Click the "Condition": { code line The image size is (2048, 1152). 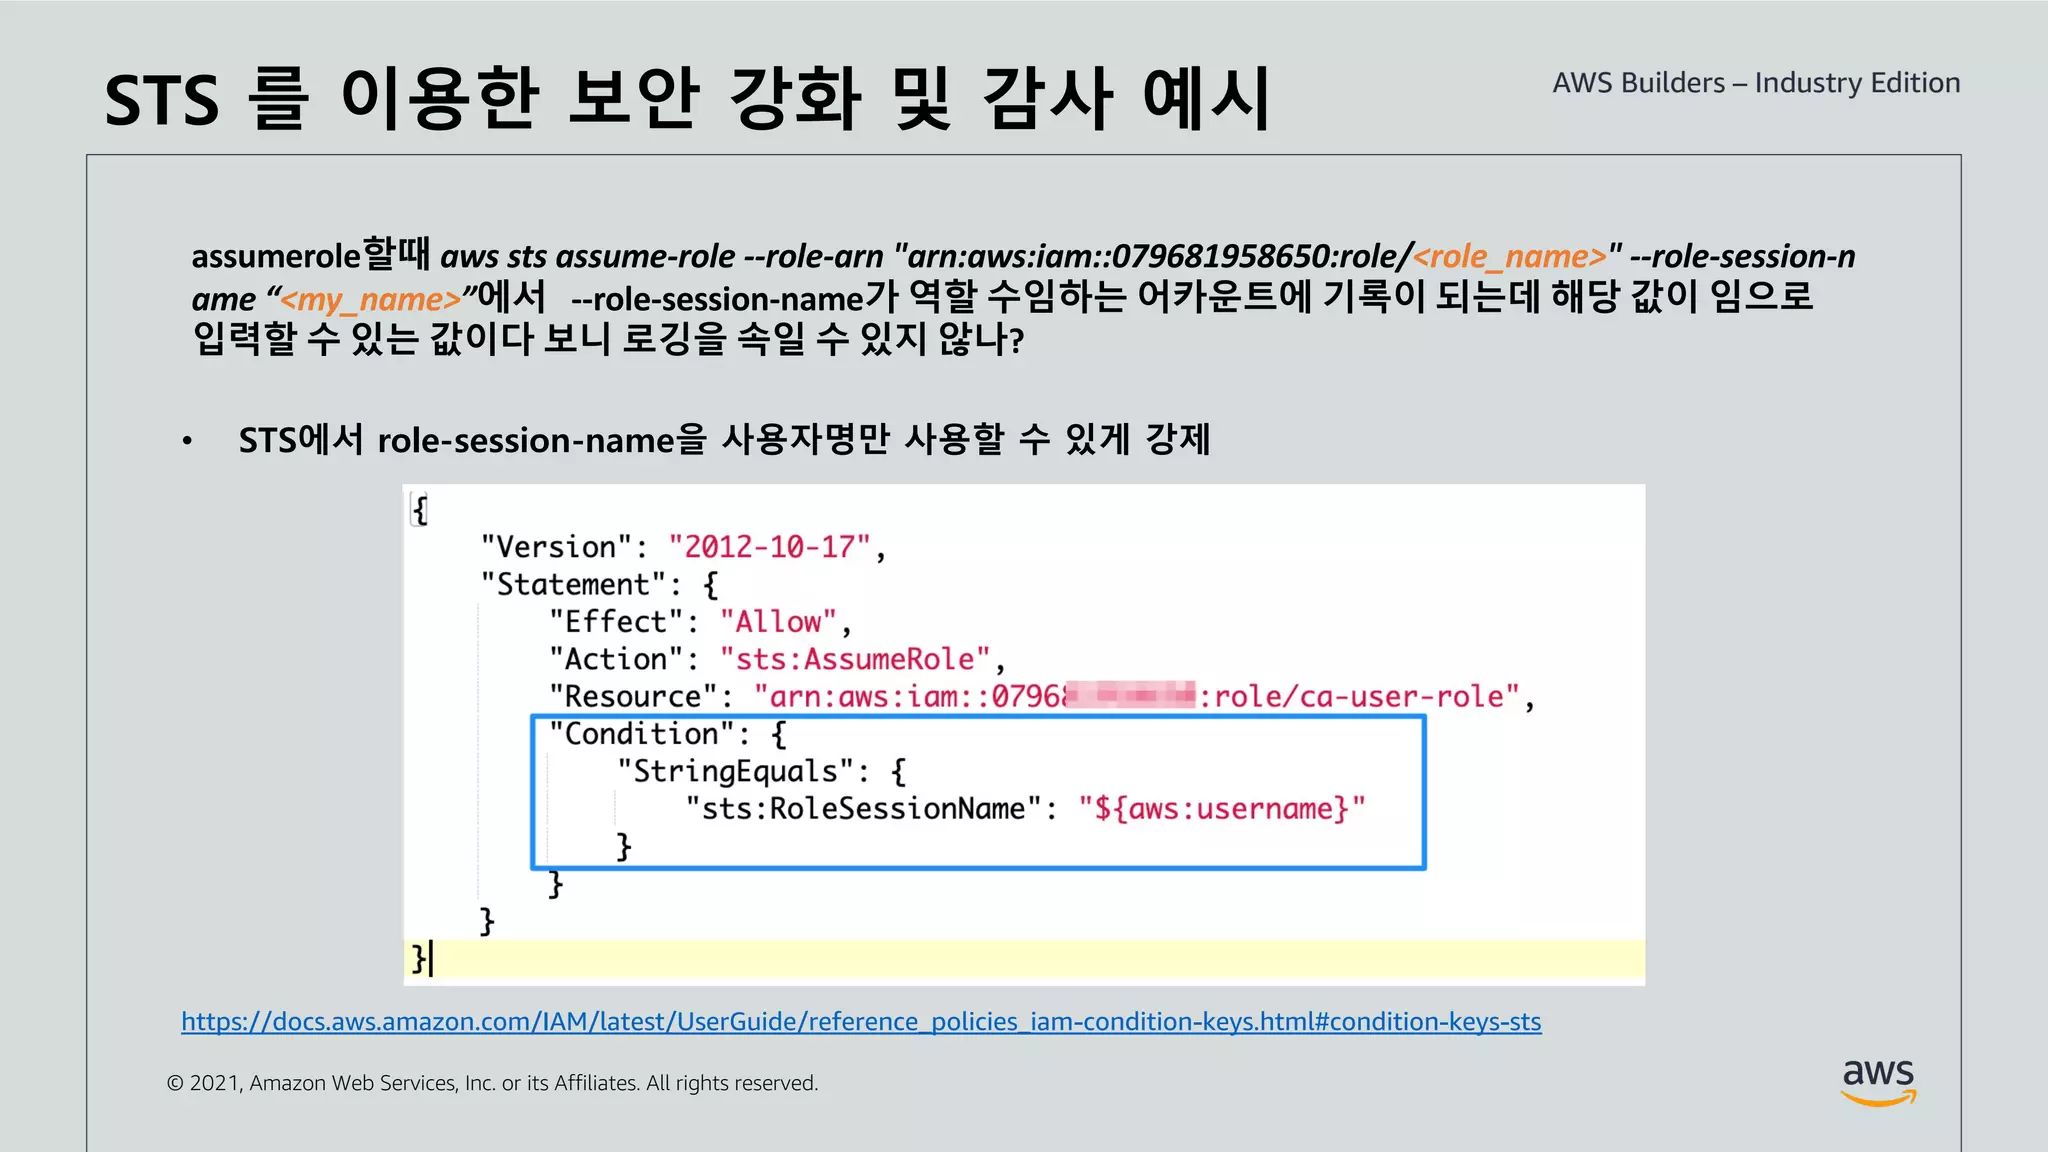(668, 734)
